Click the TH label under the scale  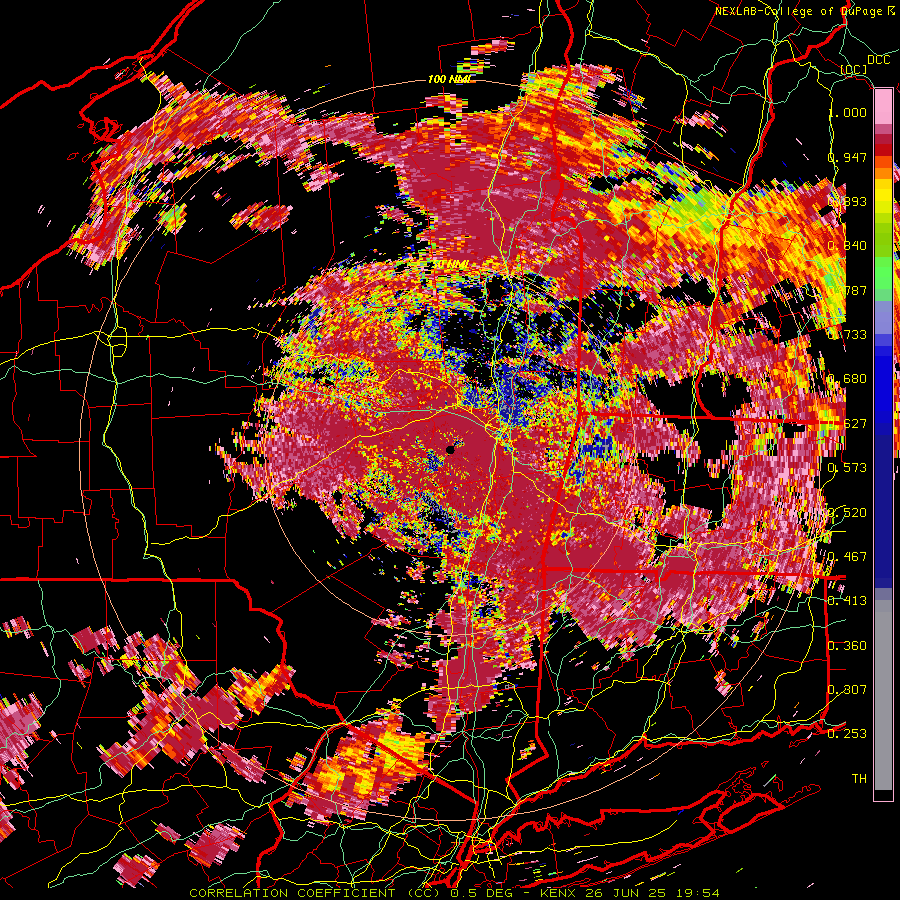pos(859,778)
